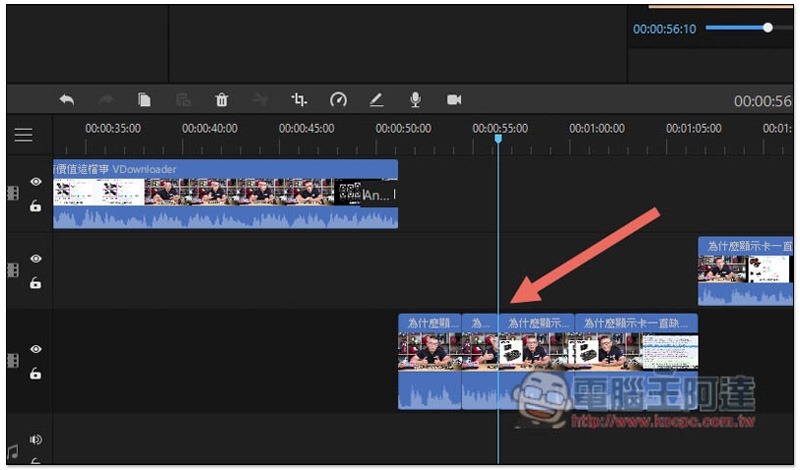
Task: Hide the first video track eye
Action: pyautogui.click(x=36, y=182)
